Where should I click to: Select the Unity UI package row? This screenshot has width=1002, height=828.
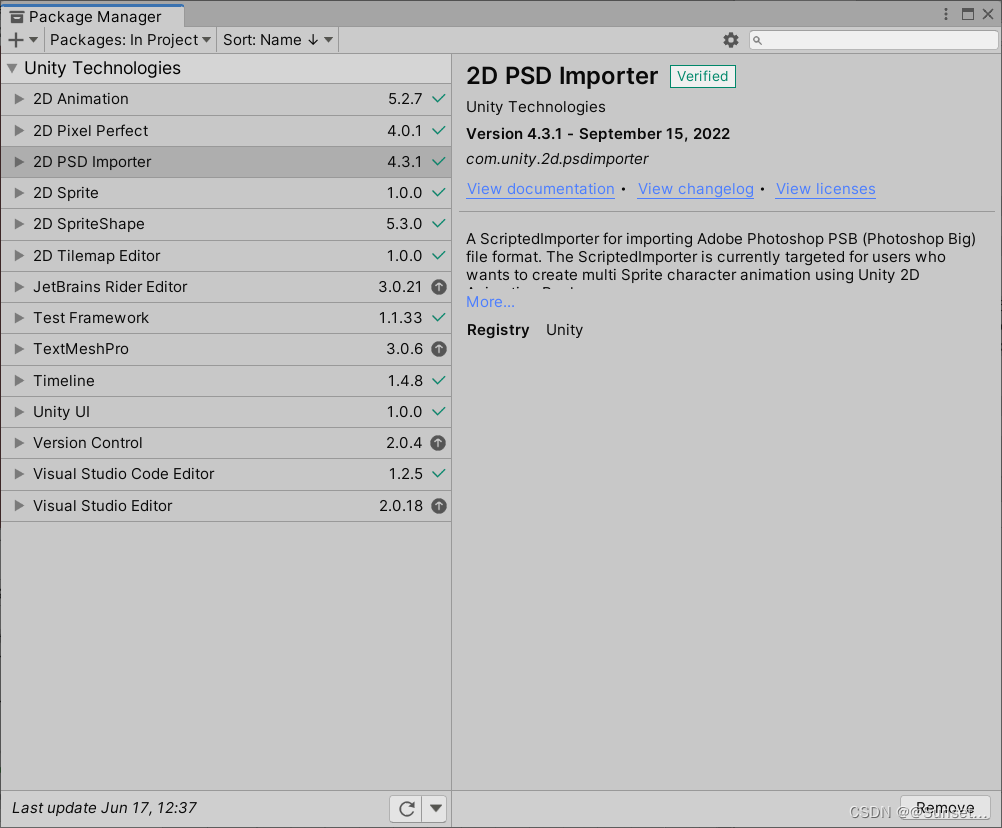[x=226, y=411]
